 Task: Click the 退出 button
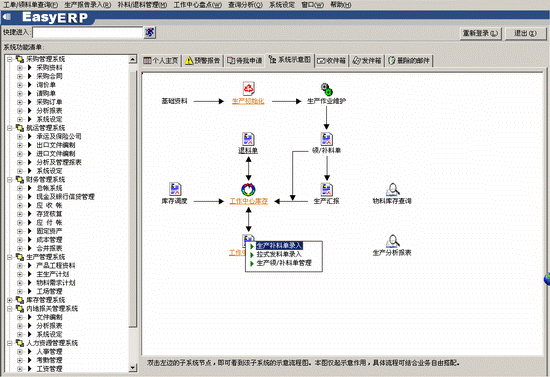coord(525,33)
